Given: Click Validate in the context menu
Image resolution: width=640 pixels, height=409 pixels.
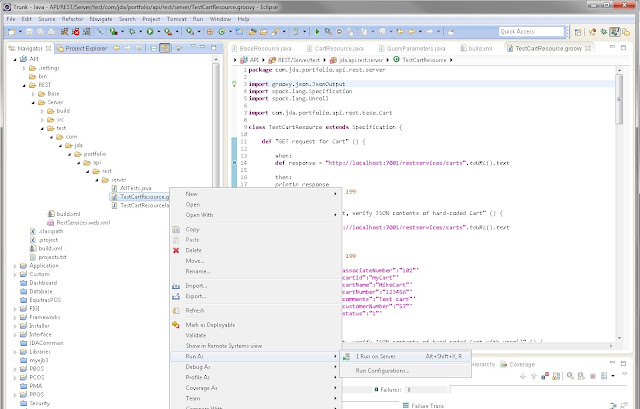Looking at the screenshot, I should click(256, 335).
